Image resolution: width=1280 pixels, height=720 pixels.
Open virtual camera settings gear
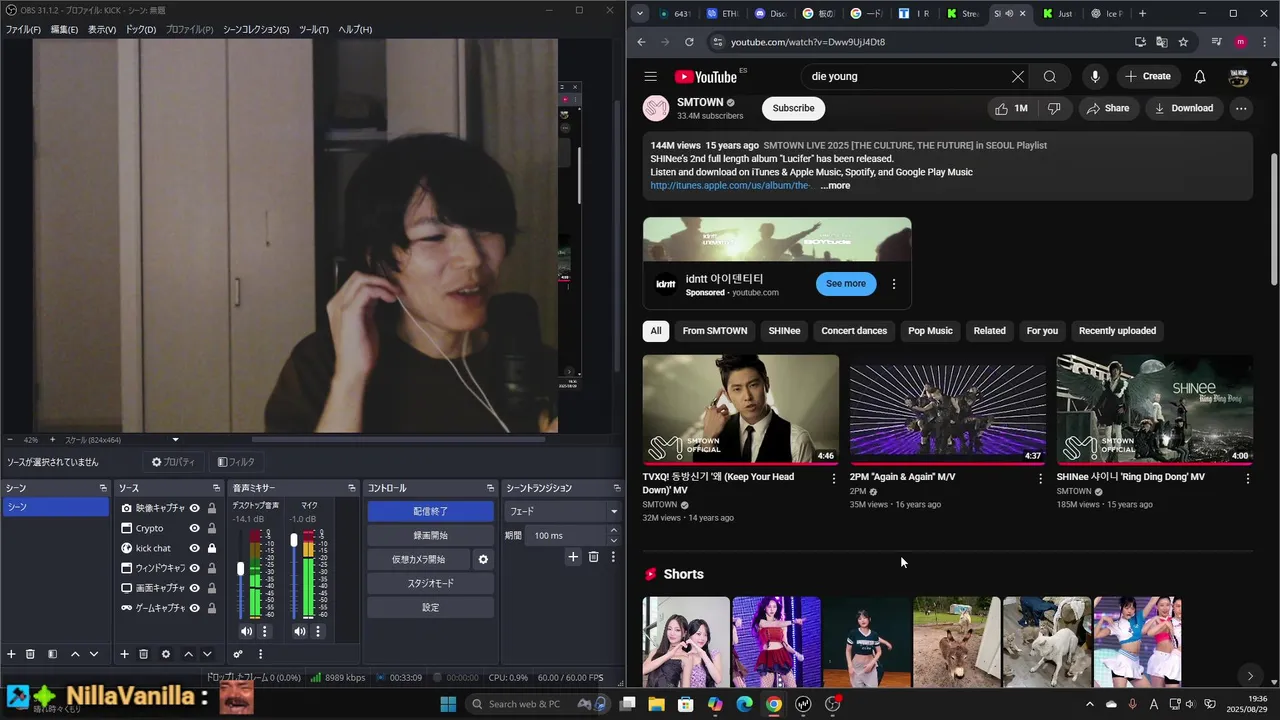(483, 559)
